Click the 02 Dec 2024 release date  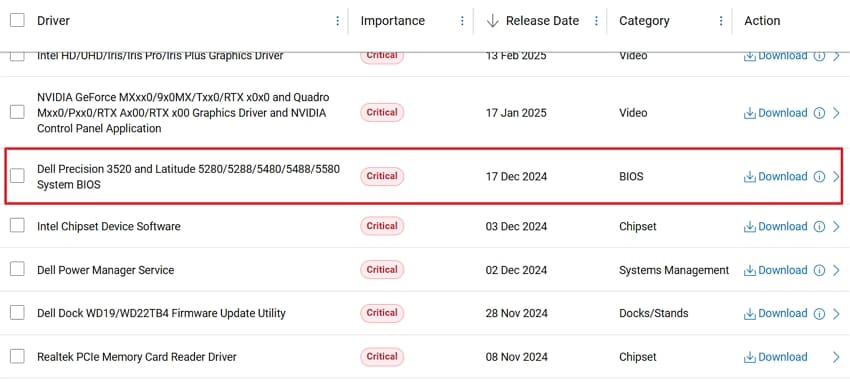click(x=516, y=270)
